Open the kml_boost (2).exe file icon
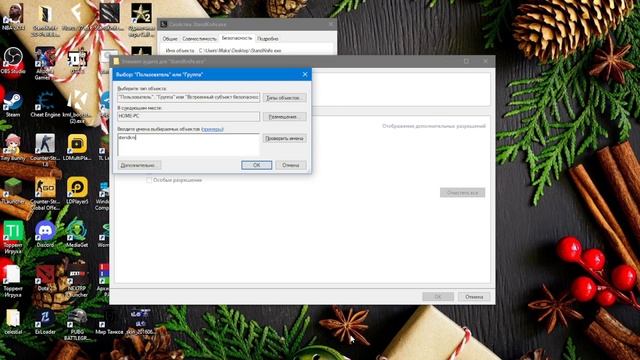 (77, 107)
